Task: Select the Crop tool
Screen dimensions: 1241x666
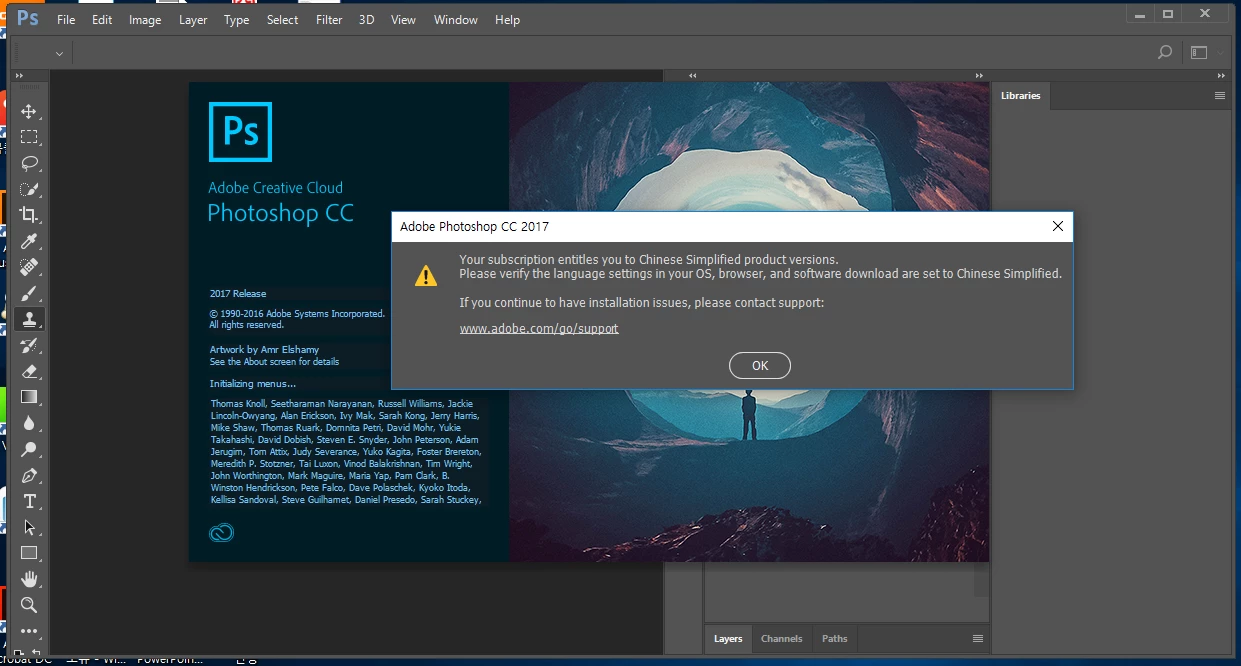Action: point(29,215)
